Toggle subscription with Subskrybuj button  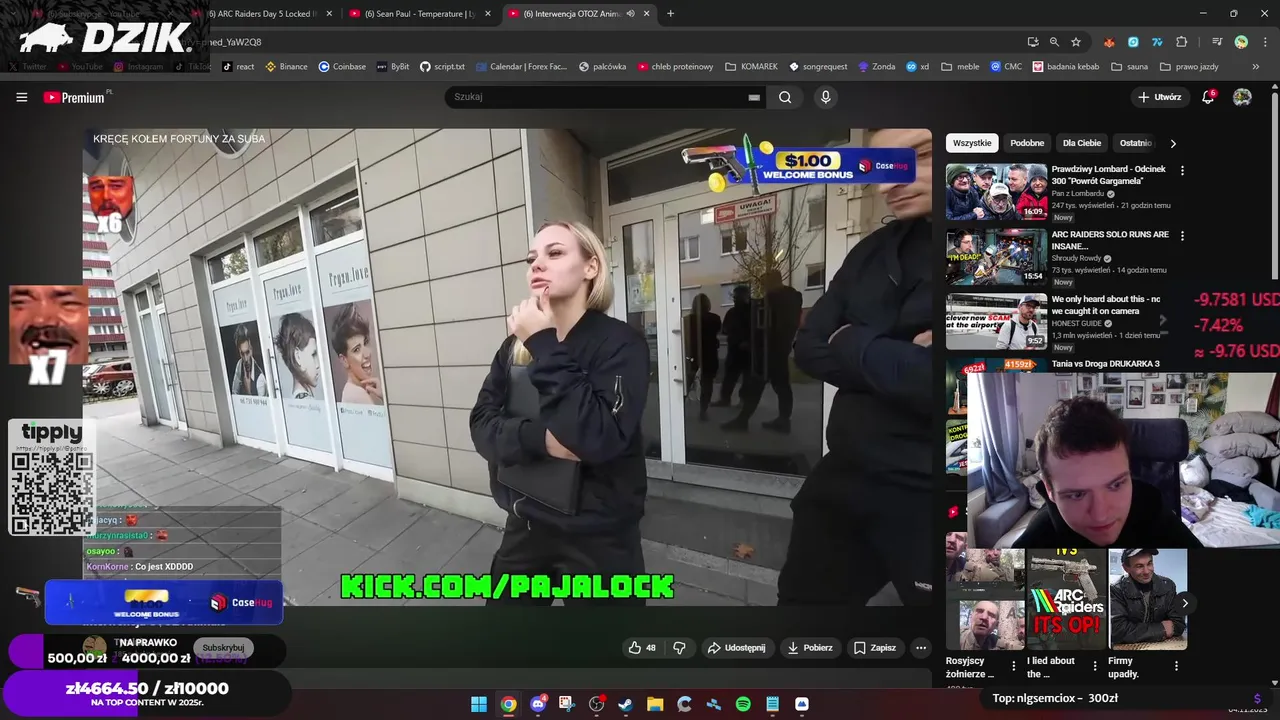(x=223, y=648)
